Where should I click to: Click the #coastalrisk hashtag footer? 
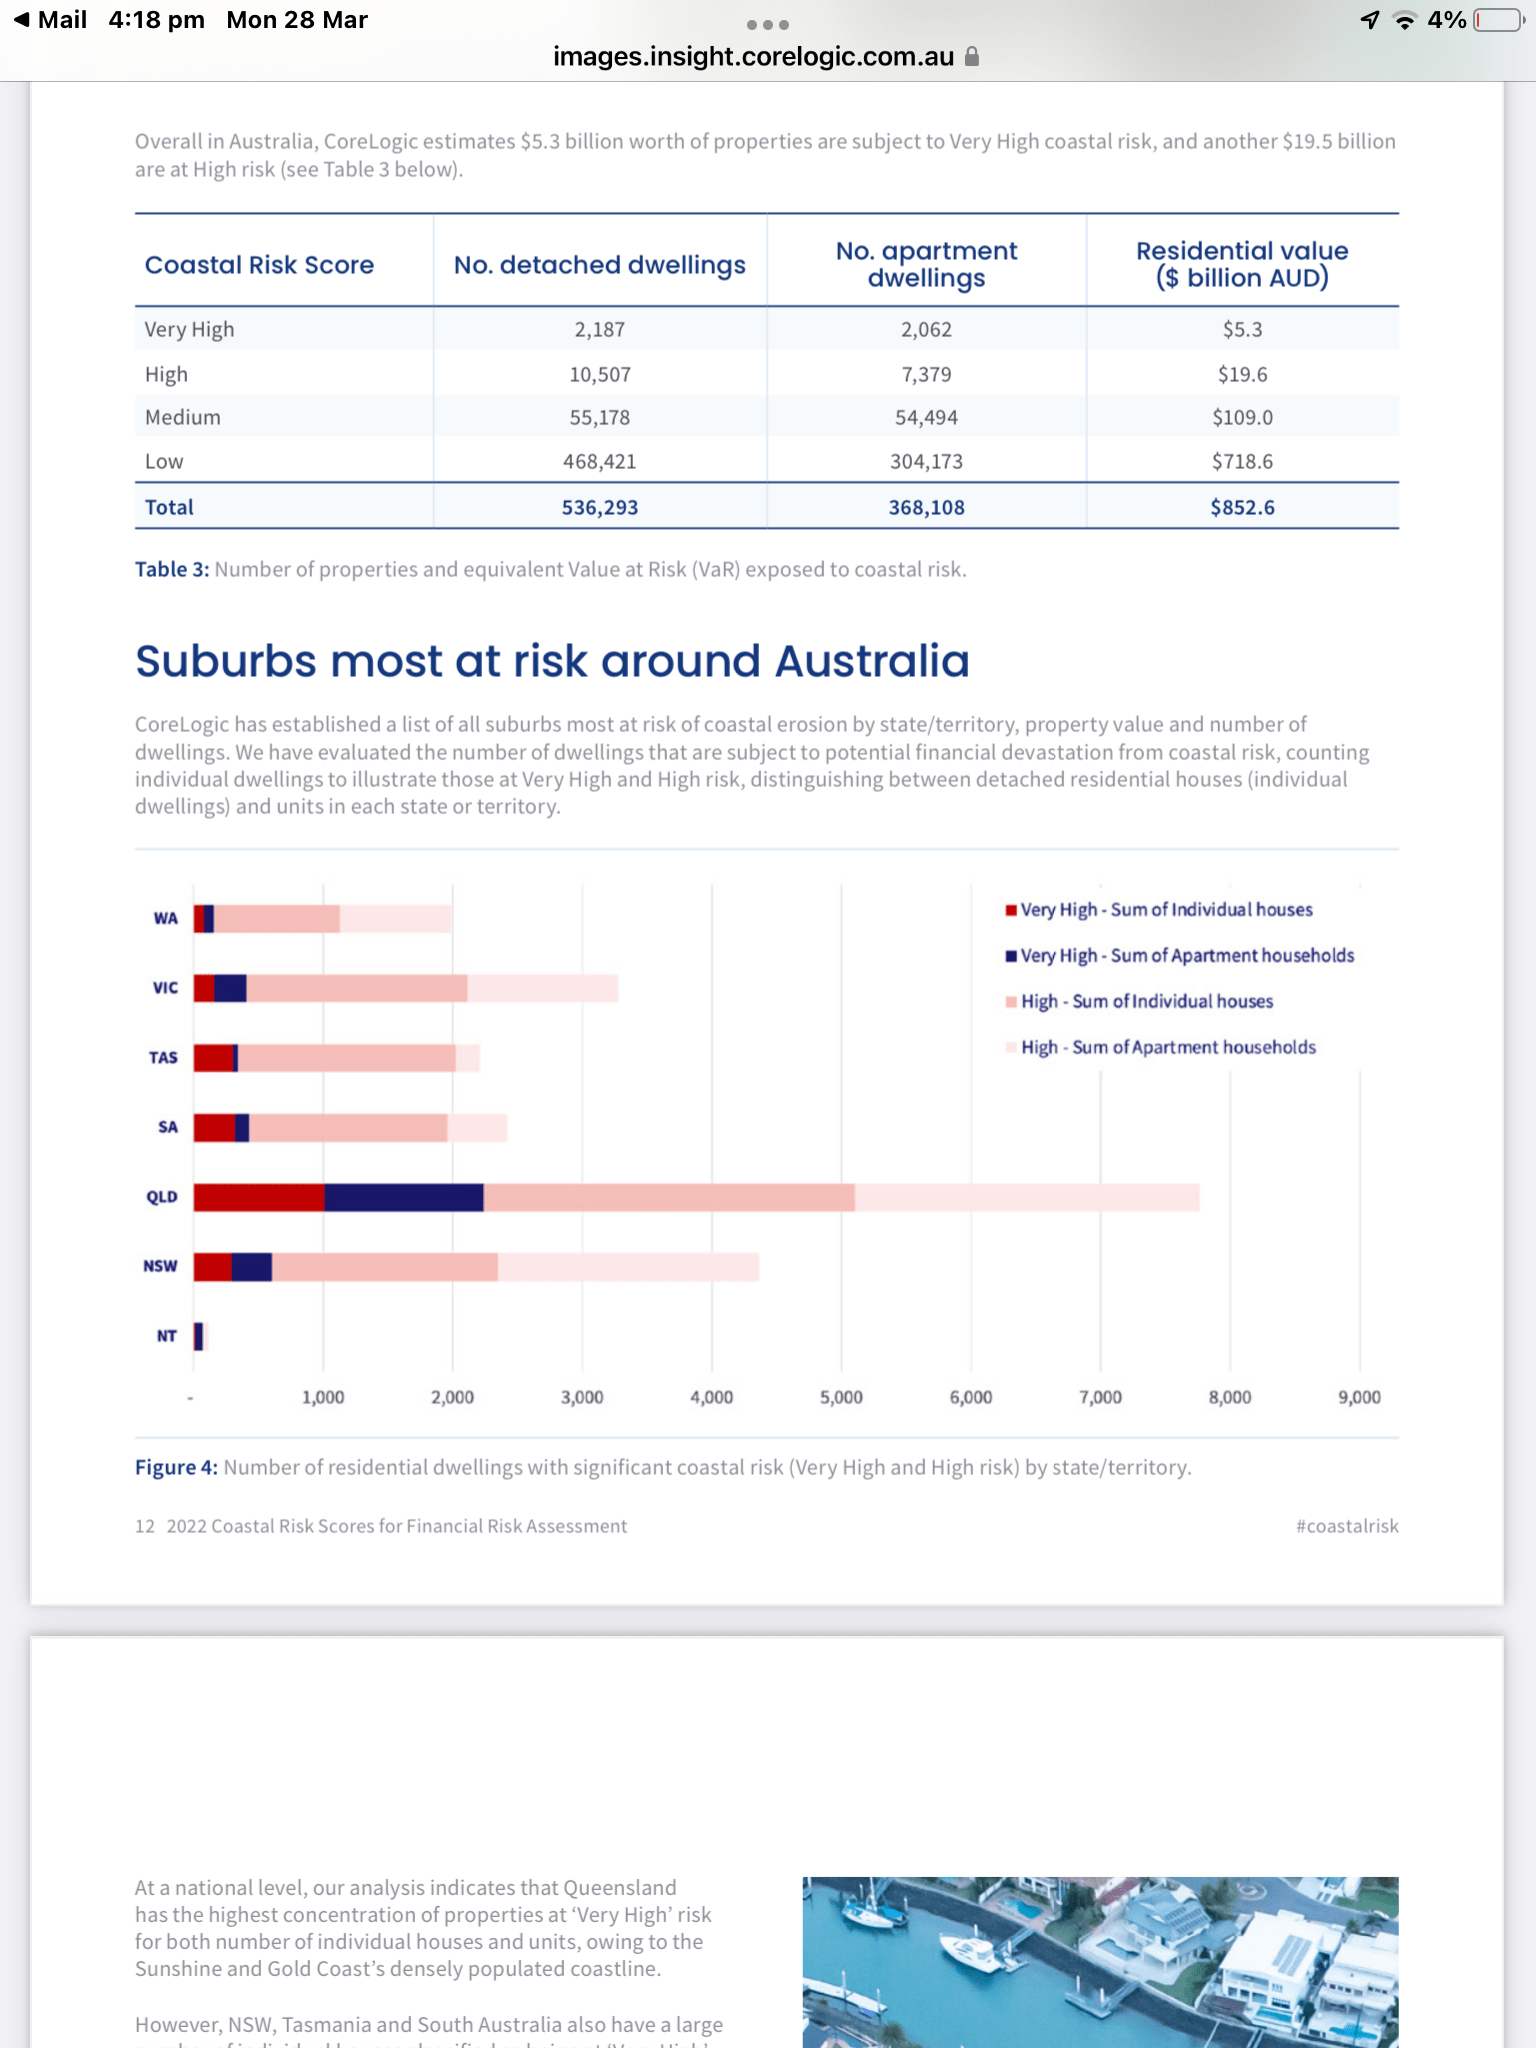point(1346,1526)
